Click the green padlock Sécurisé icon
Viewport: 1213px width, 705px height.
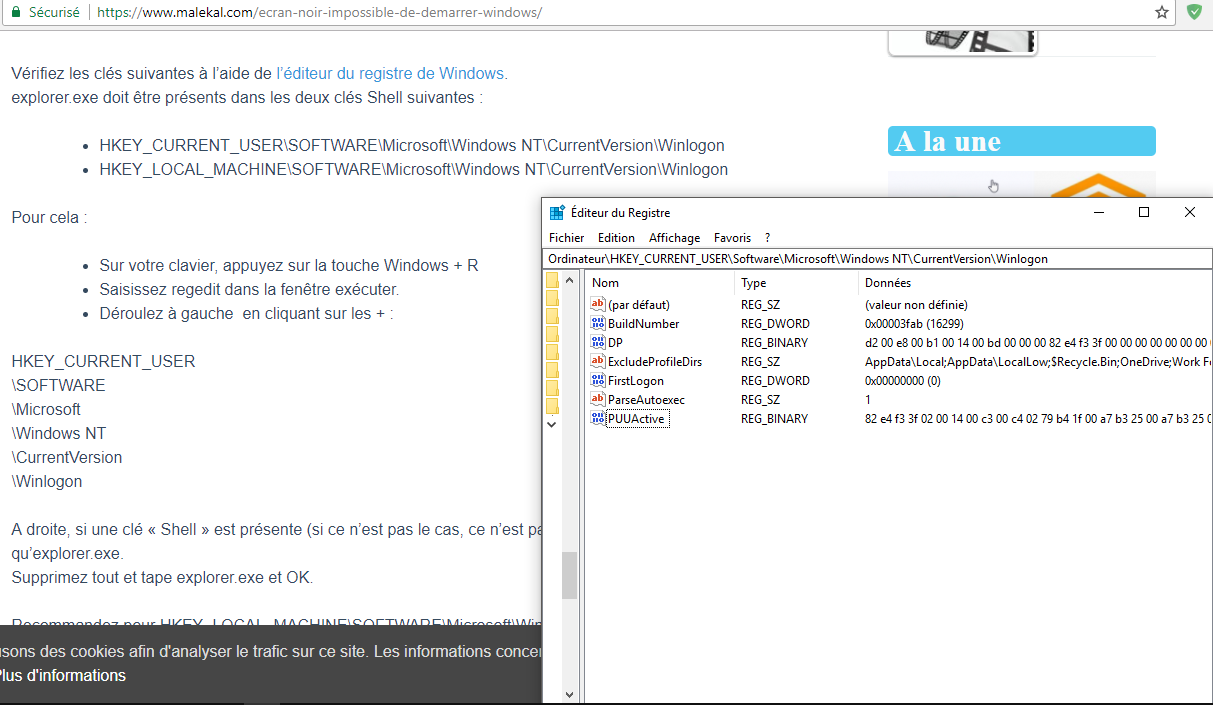click(14, 12)
